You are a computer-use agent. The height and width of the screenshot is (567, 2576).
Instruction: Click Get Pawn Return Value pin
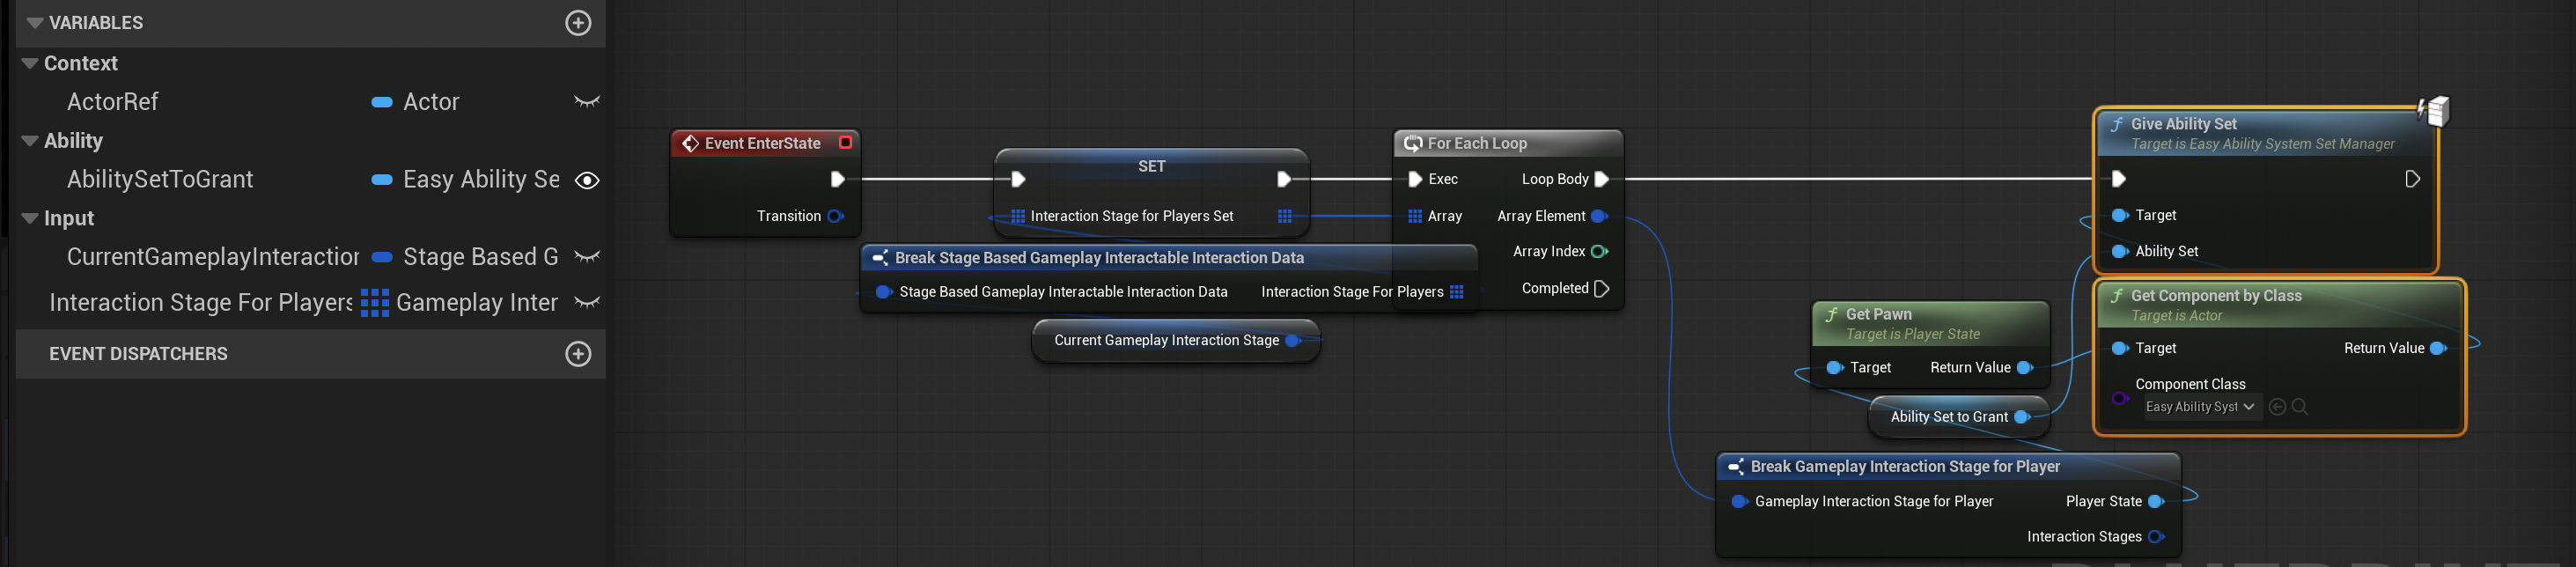pyautogui.click(x=2025, y=368)
